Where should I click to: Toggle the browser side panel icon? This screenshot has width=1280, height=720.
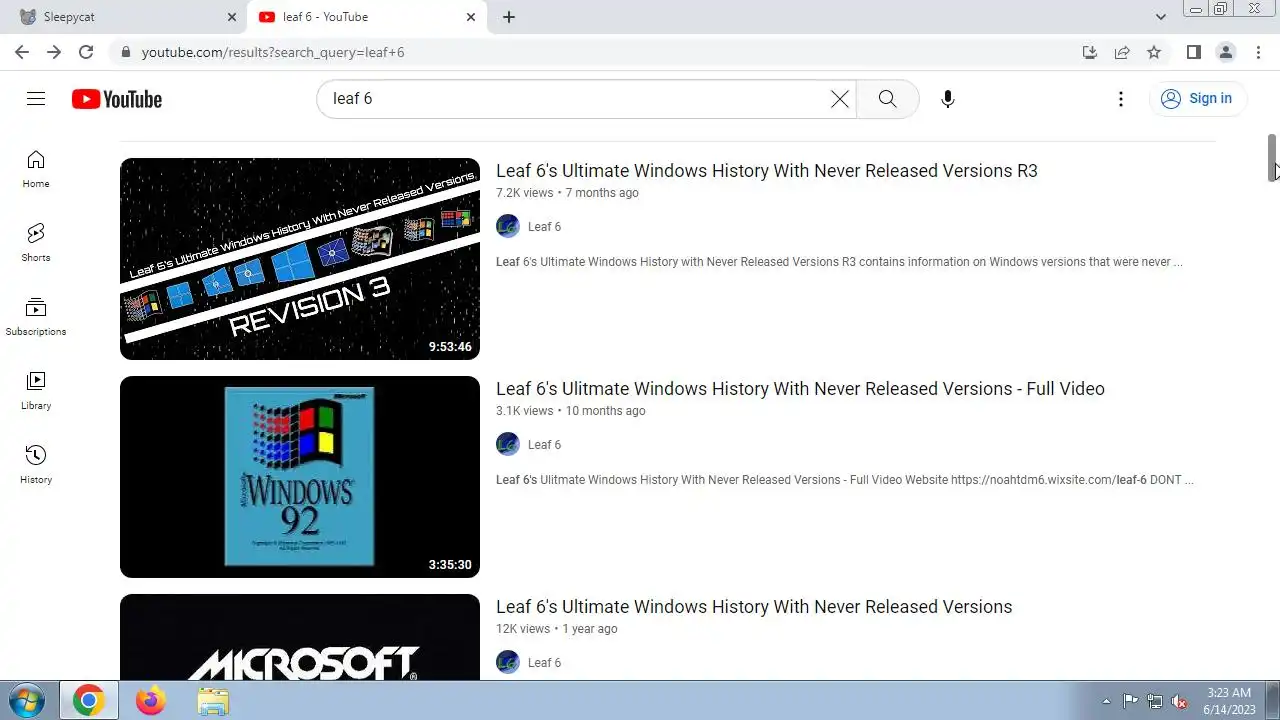[1194, 52]
